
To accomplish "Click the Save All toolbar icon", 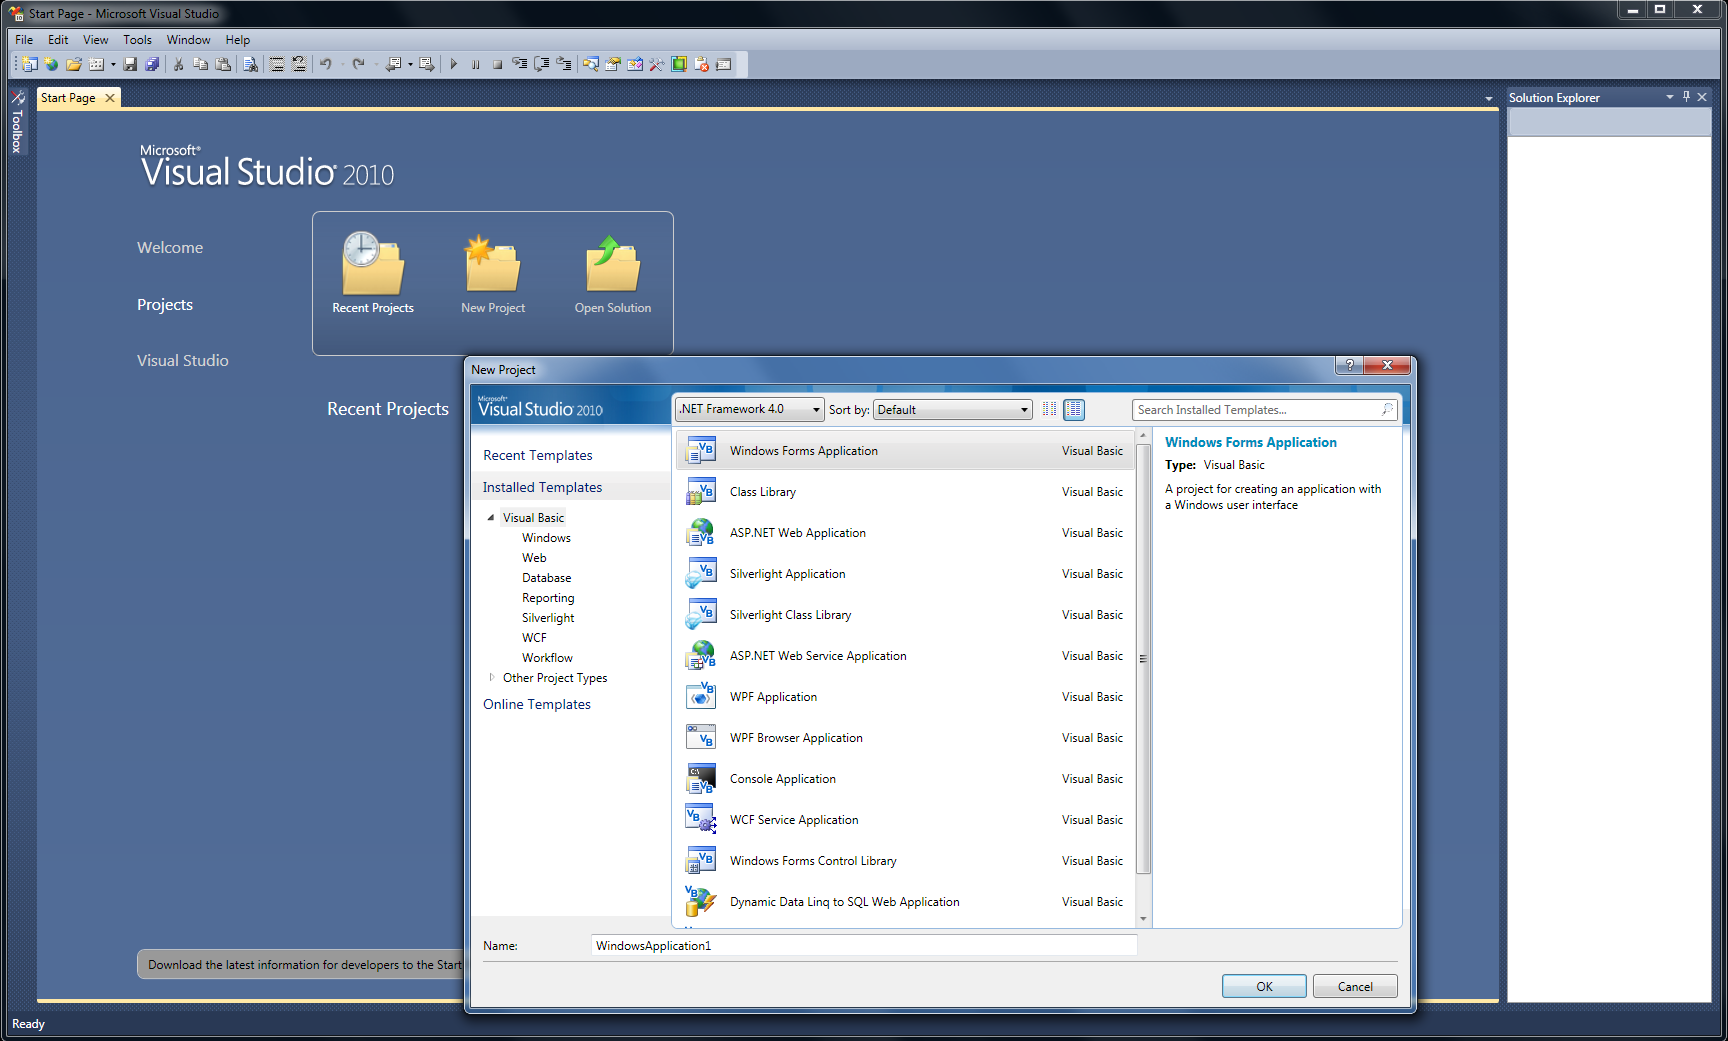I will point(152,64).
